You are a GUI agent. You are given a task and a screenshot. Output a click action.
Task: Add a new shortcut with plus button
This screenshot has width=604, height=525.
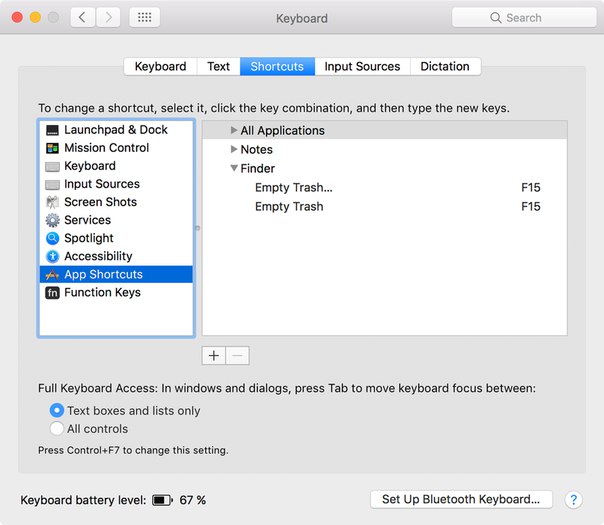tap(214, 356)
